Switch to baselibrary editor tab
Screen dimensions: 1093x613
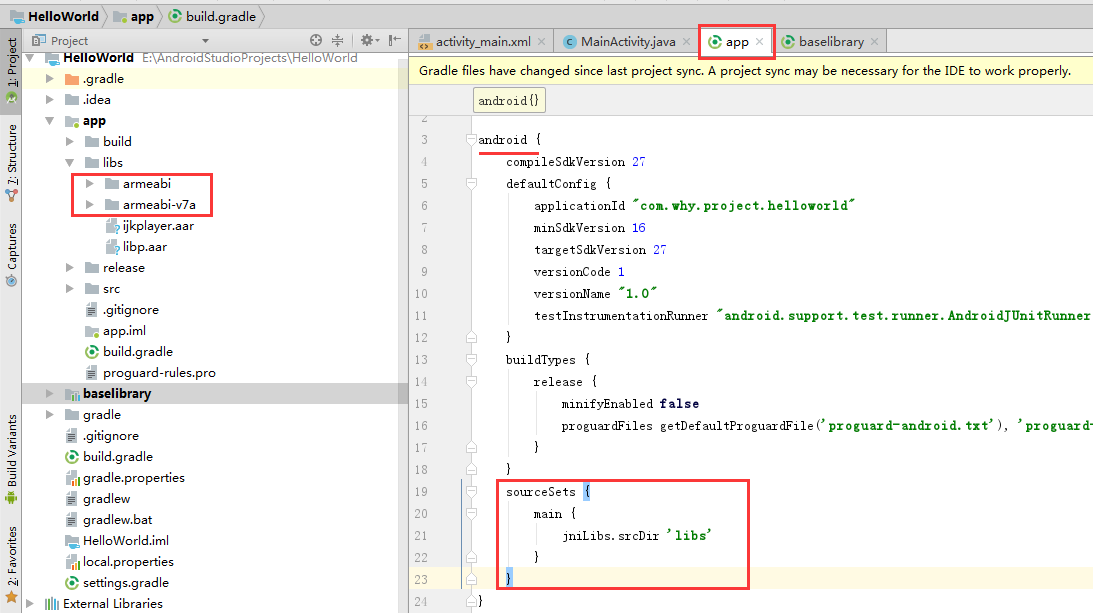point(831,42)
